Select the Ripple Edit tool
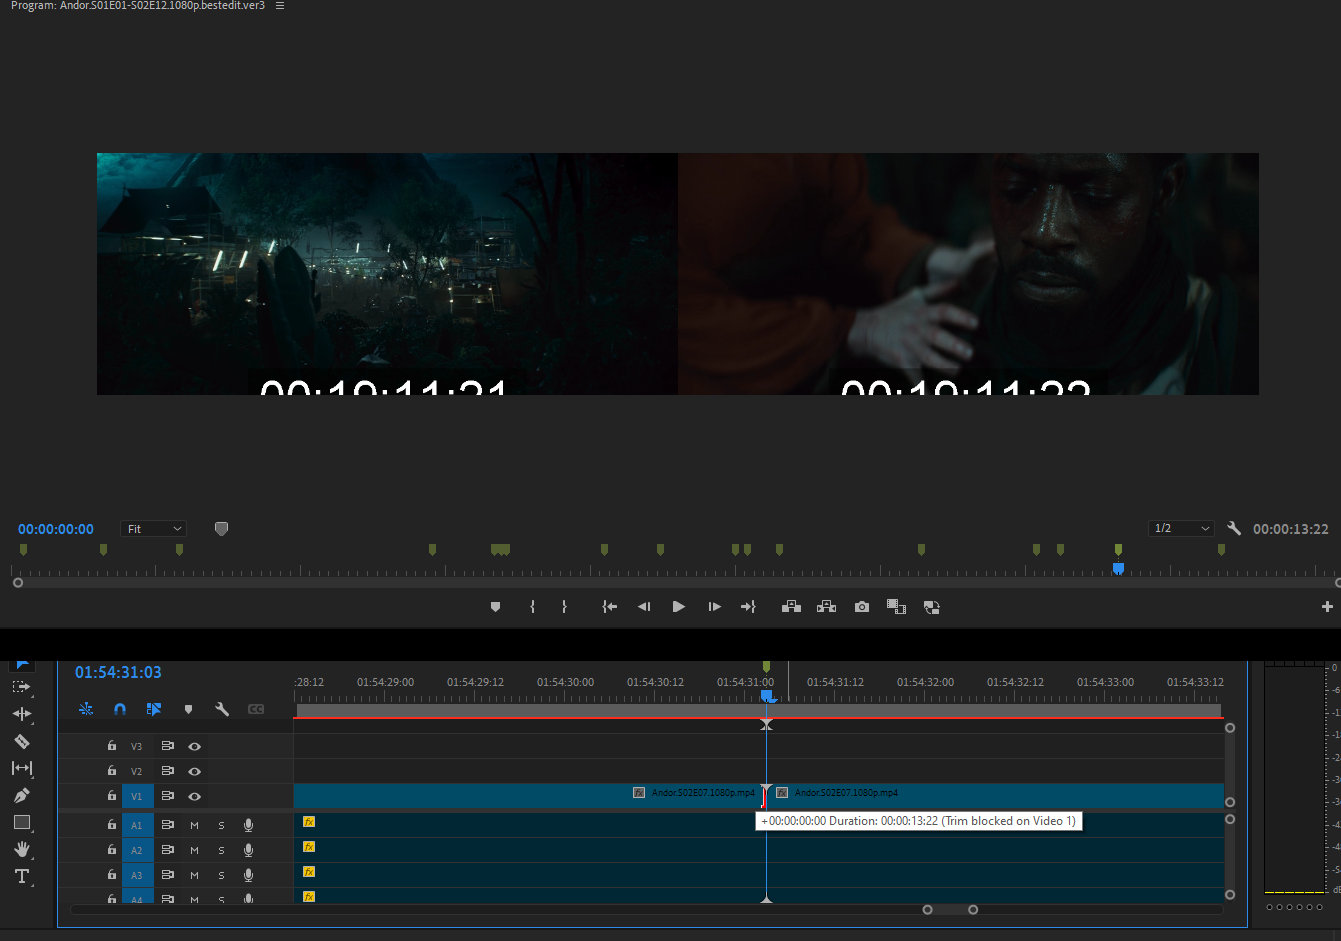The image size is (1341, 941). pyautogui.click(x=21, y=714)
